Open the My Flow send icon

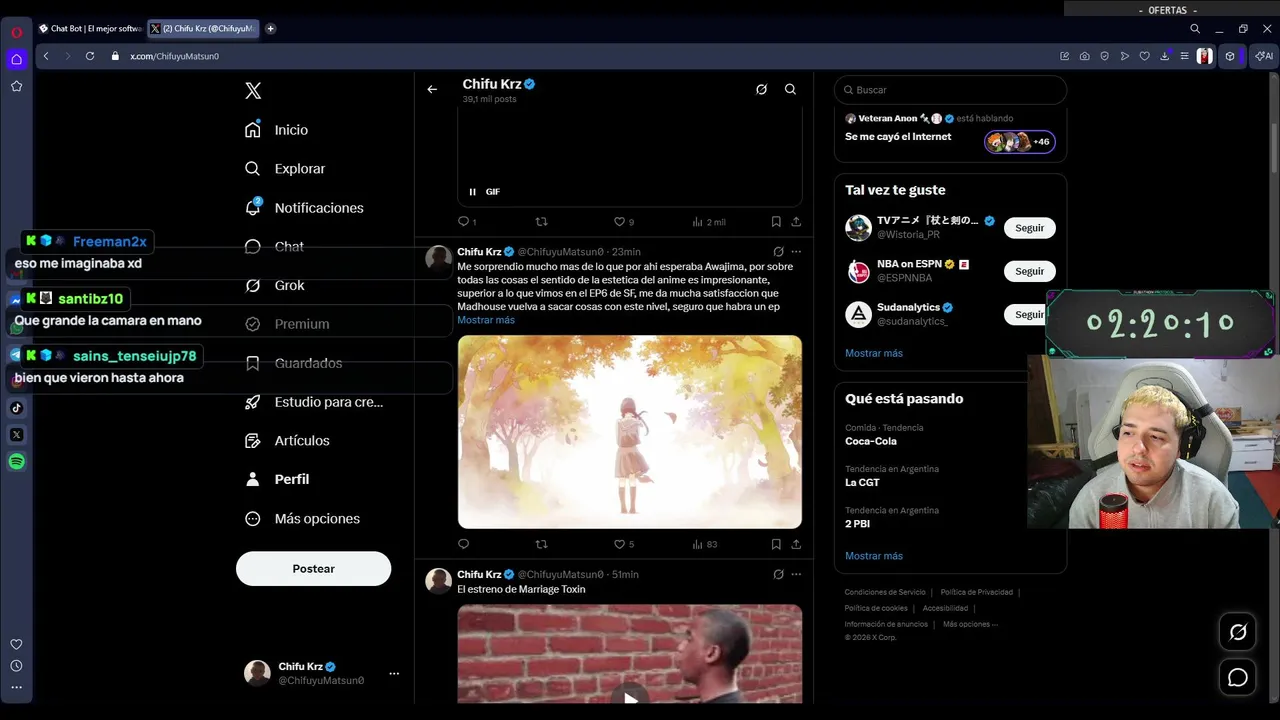[x=1125, y=56]
